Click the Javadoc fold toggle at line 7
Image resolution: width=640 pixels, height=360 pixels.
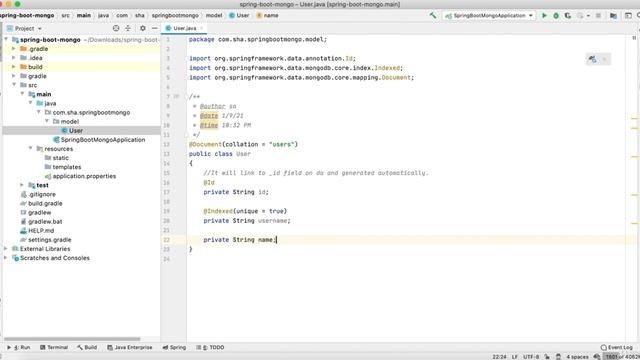(186, 97)
